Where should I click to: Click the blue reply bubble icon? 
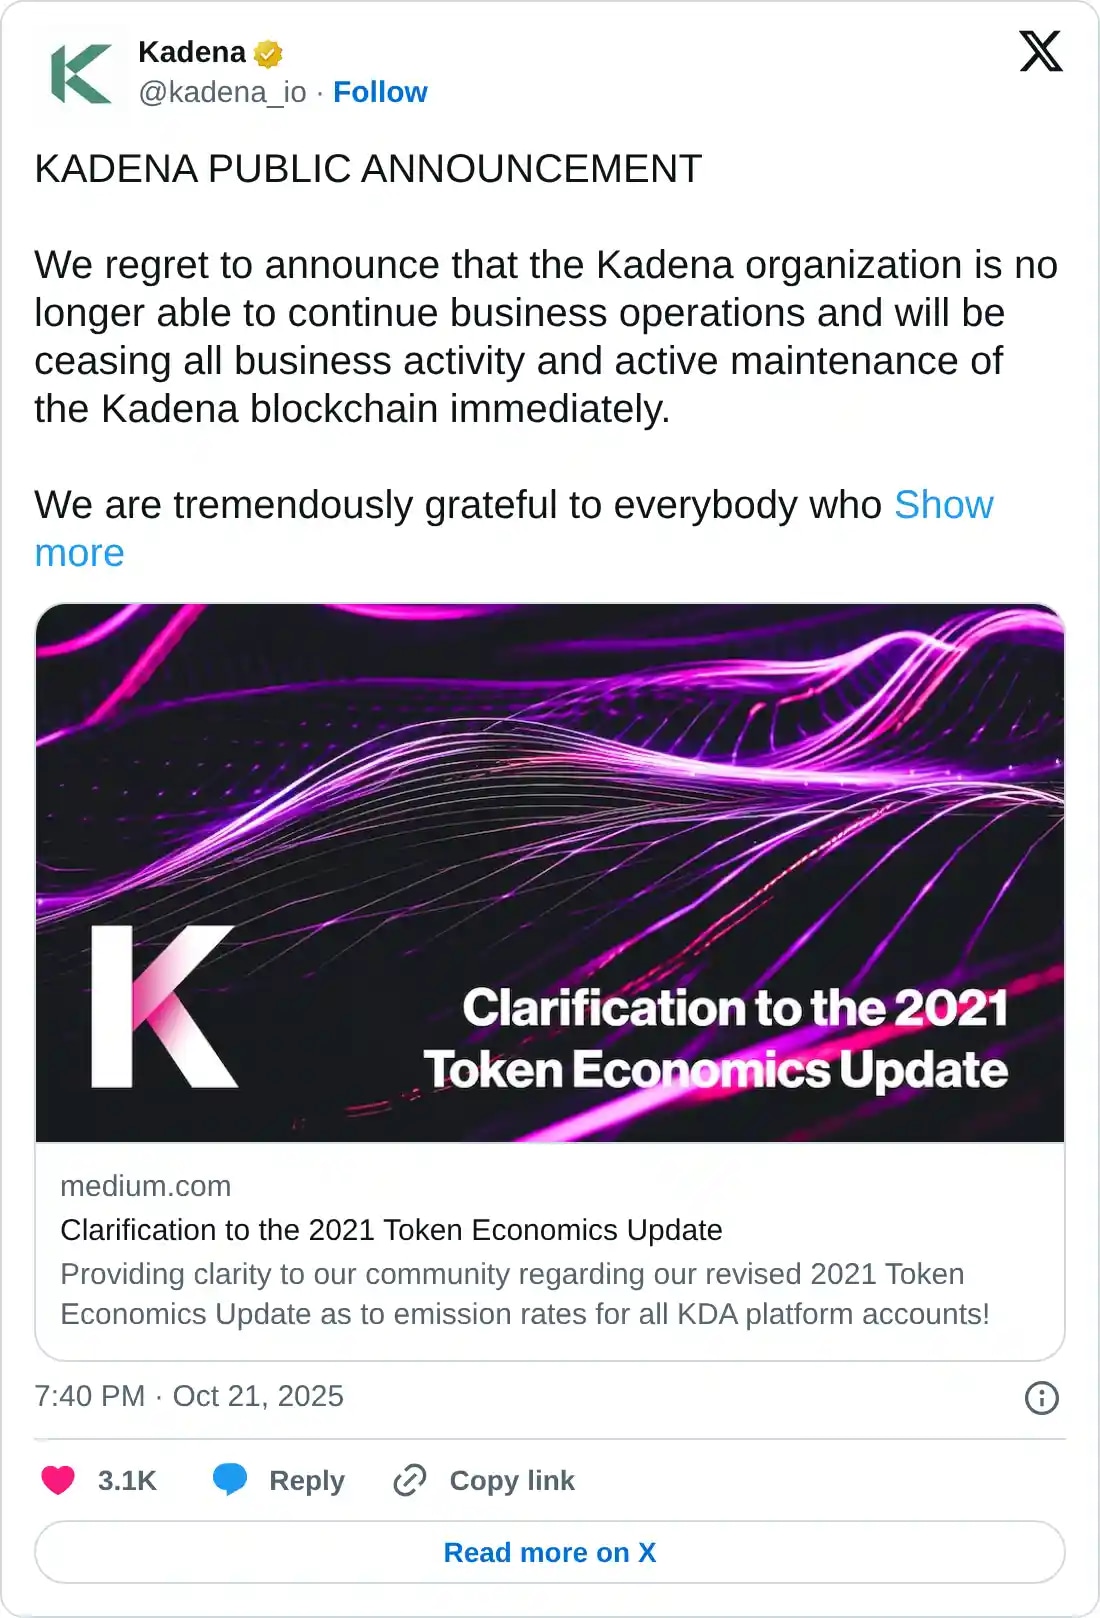click(x=230, y=1479)
